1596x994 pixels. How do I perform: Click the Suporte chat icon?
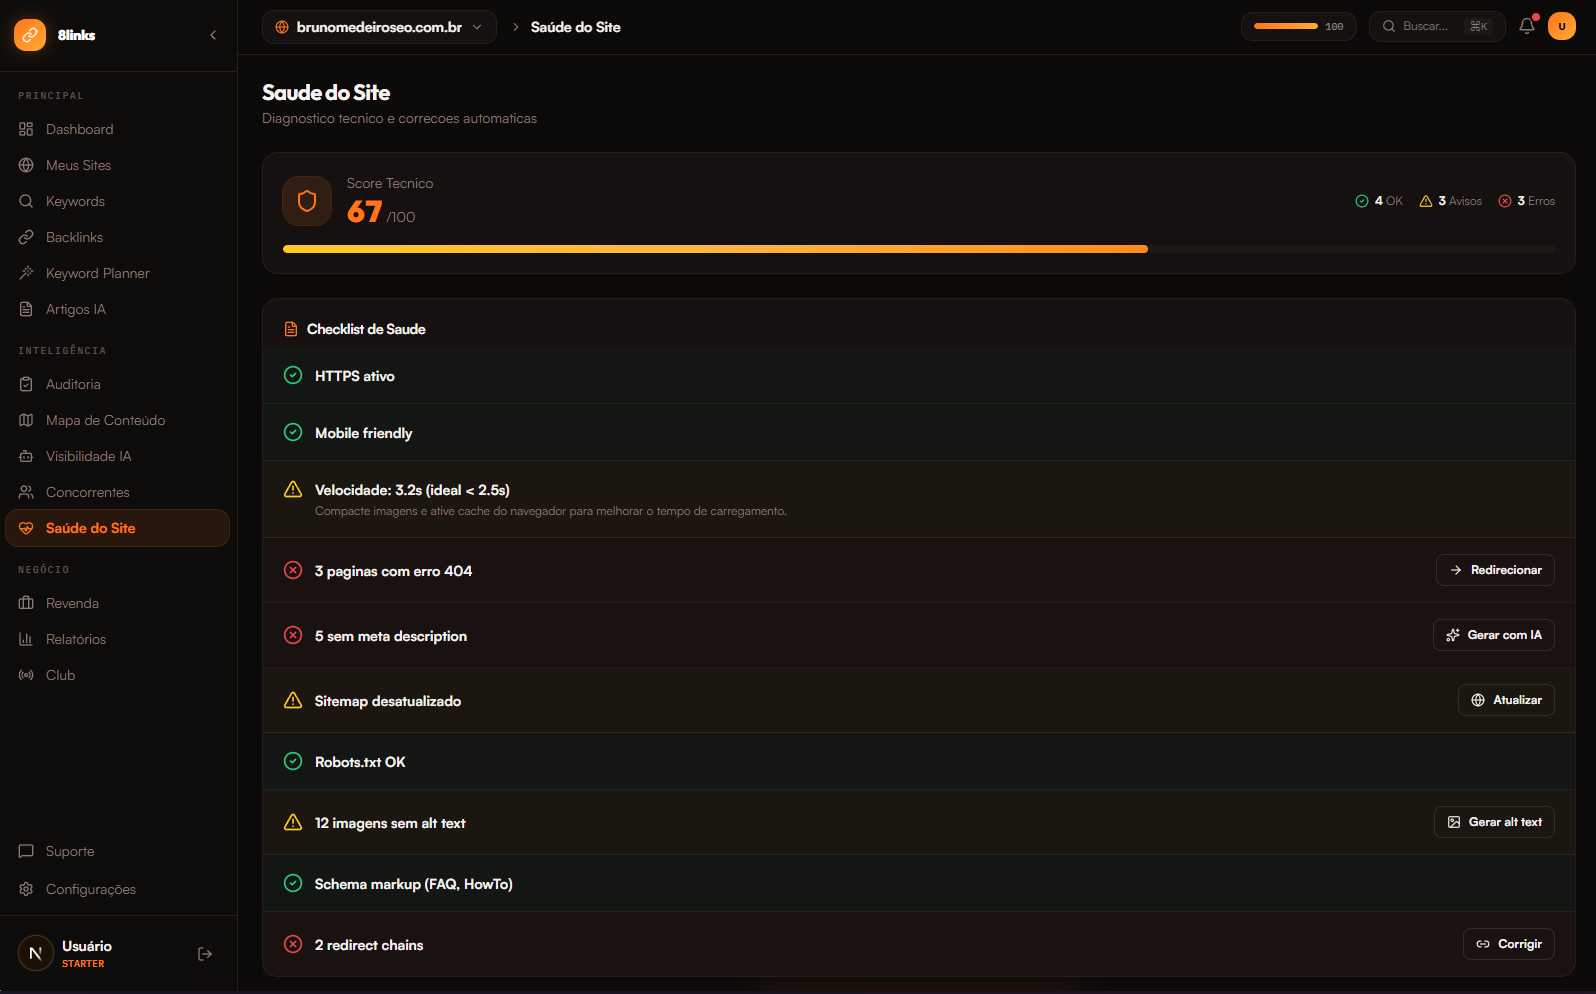[26, 851]
